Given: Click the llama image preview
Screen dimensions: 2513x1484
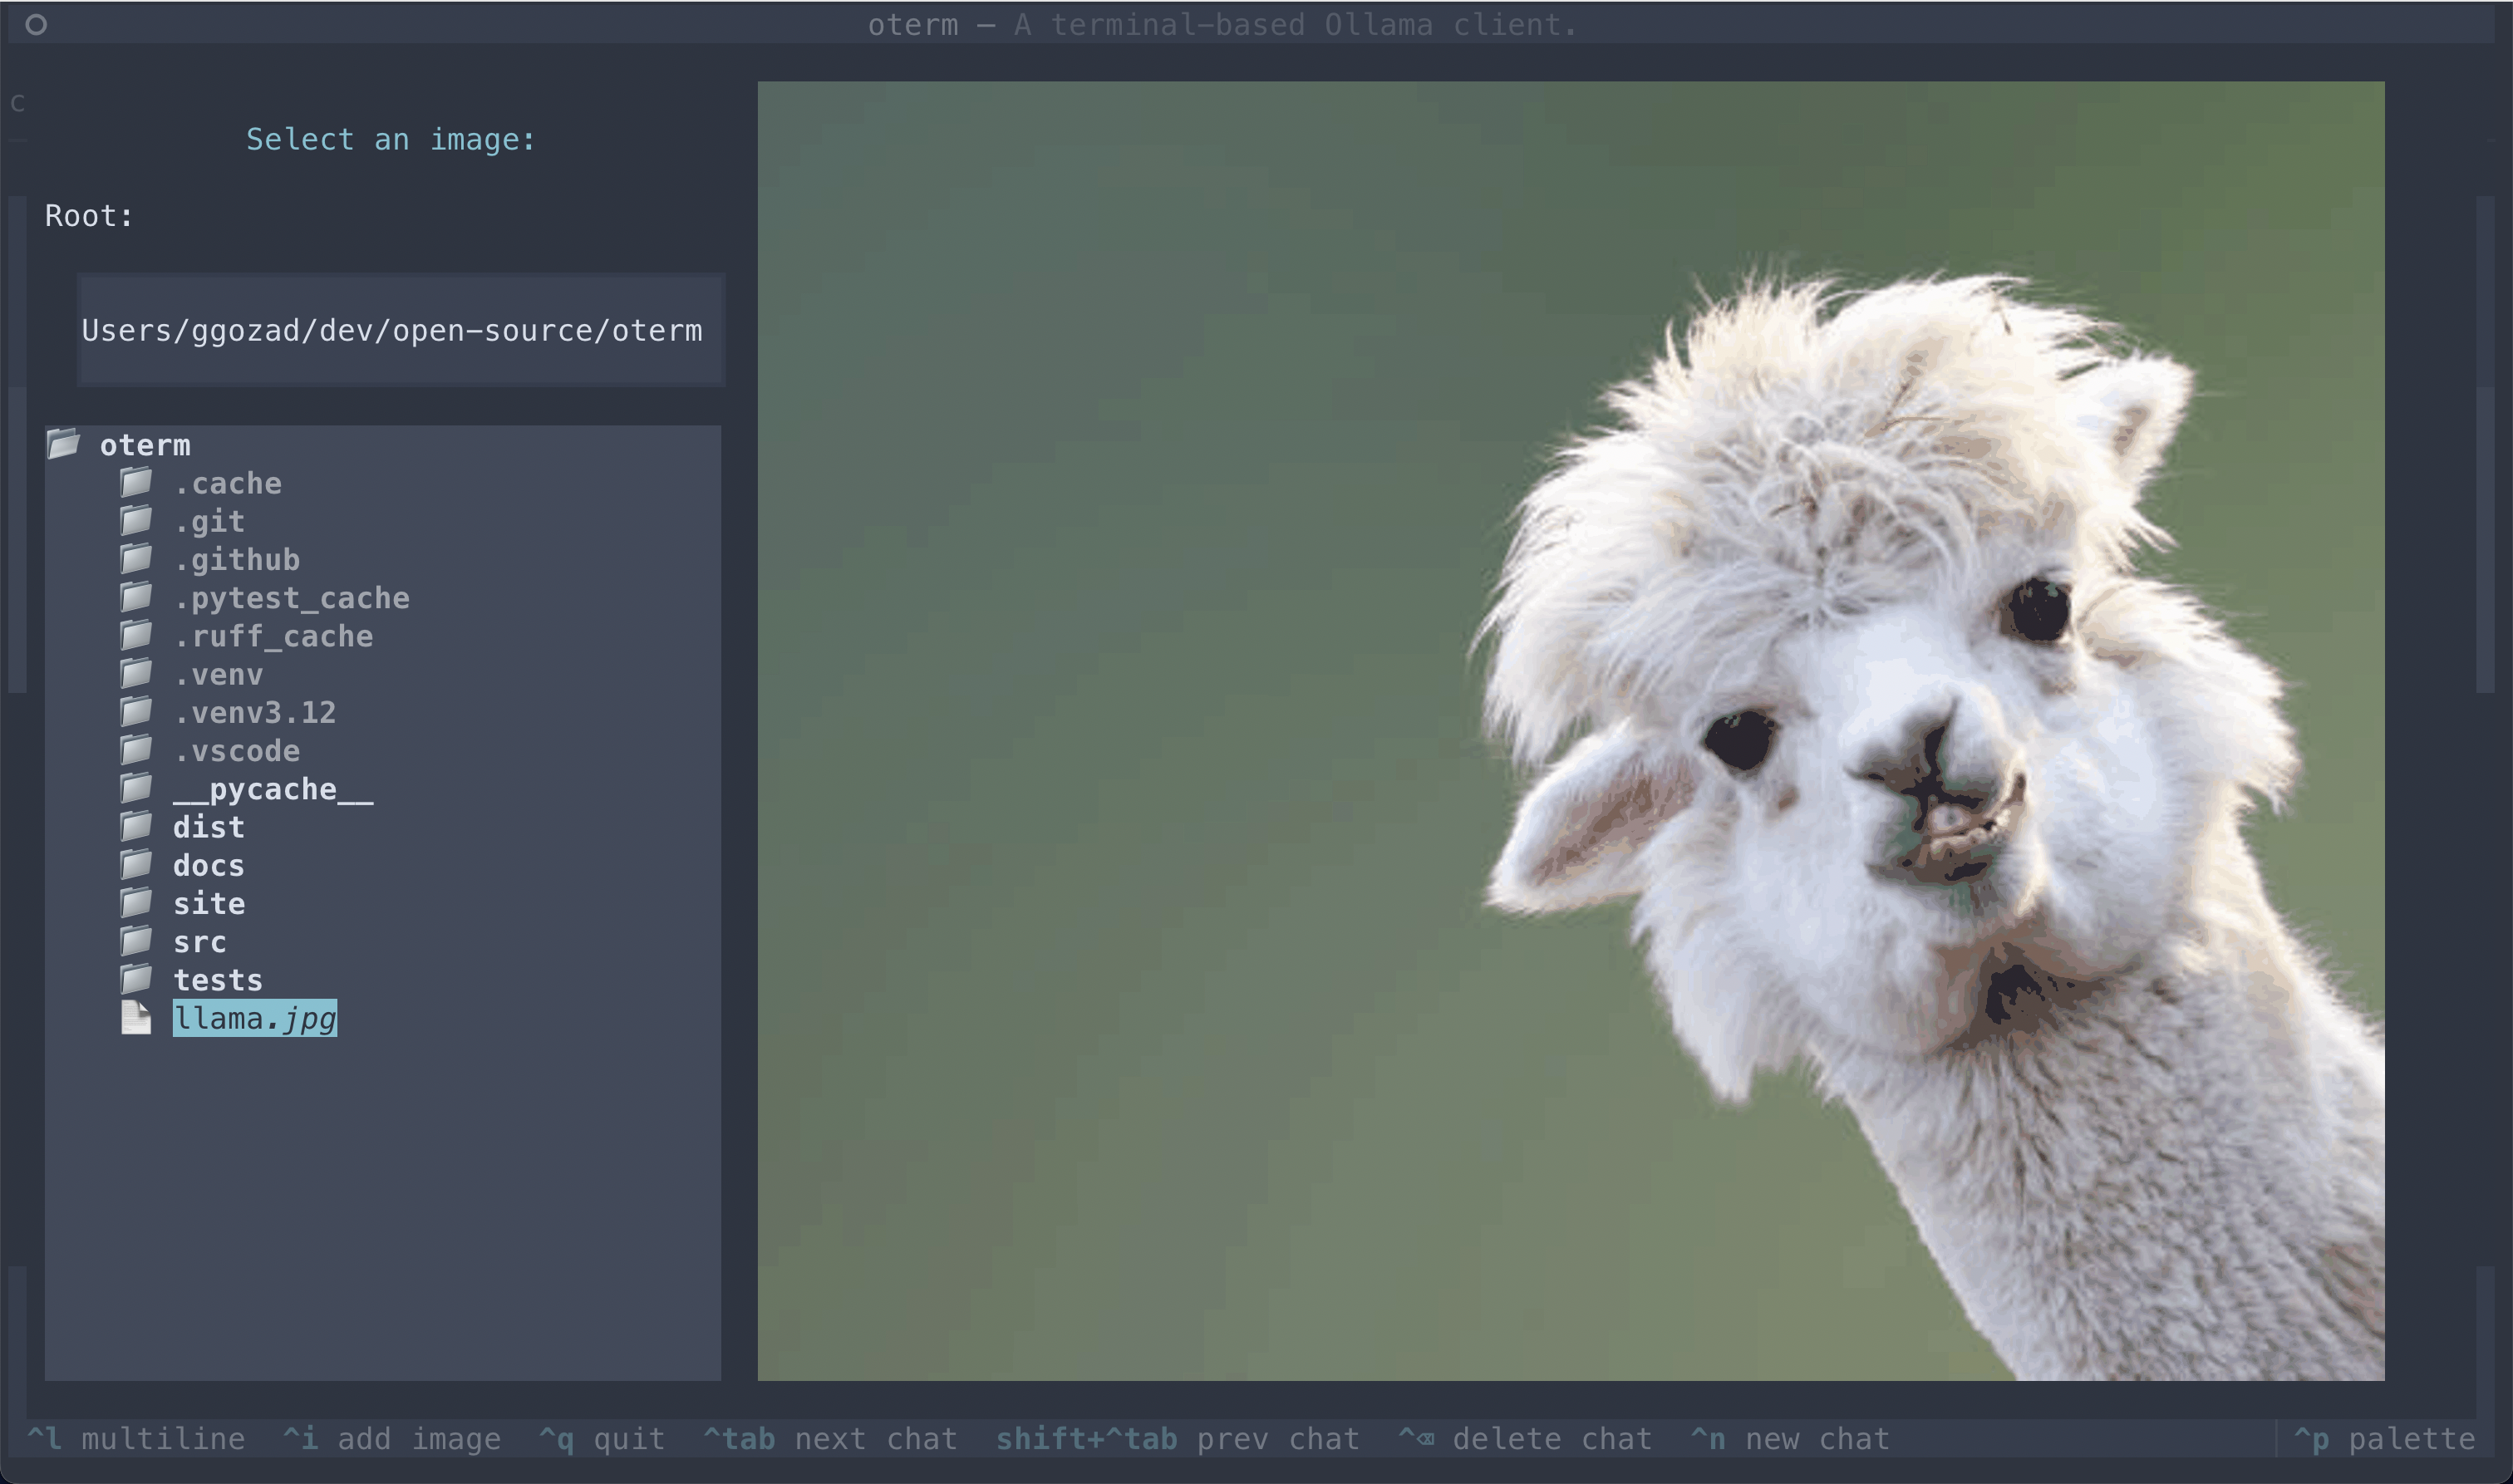Looking at the screenshot, I should pos(1570,730).
